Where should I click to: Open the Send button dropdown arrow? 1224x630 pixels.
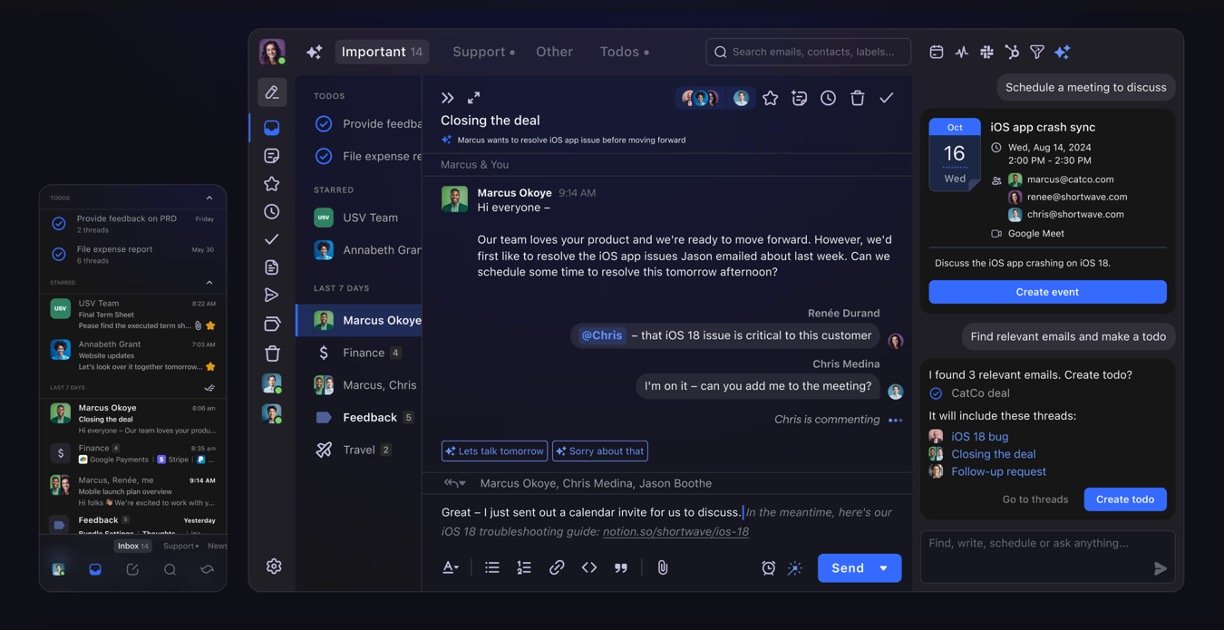(x=884, y=568)
